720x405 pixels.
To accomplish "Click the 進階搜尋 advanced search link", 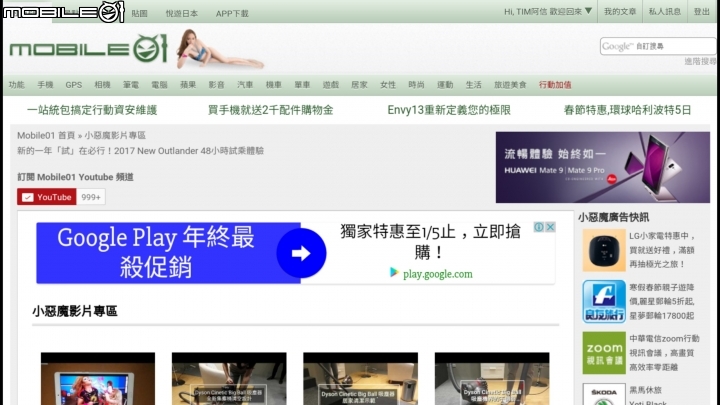I will pos(700,61).
